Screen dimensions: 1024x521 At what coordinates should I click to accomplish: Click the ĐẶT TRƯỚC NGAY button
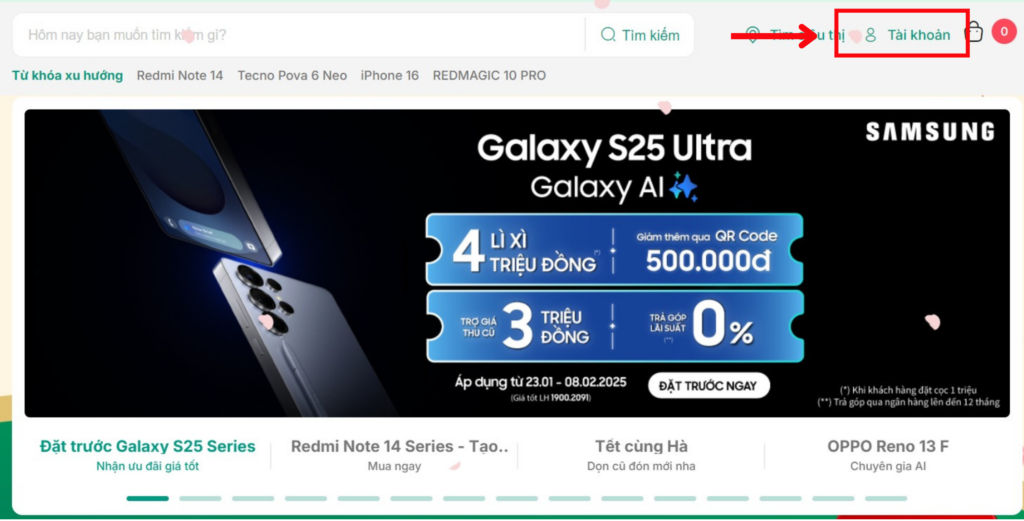pos(709,386)
